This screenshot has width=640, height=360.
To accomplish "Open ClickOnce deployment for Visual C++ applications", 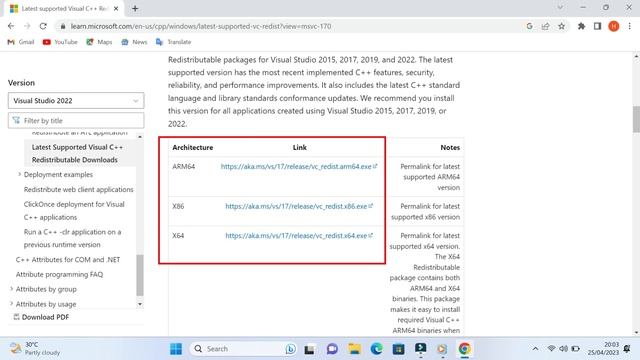I will (74, 211).
